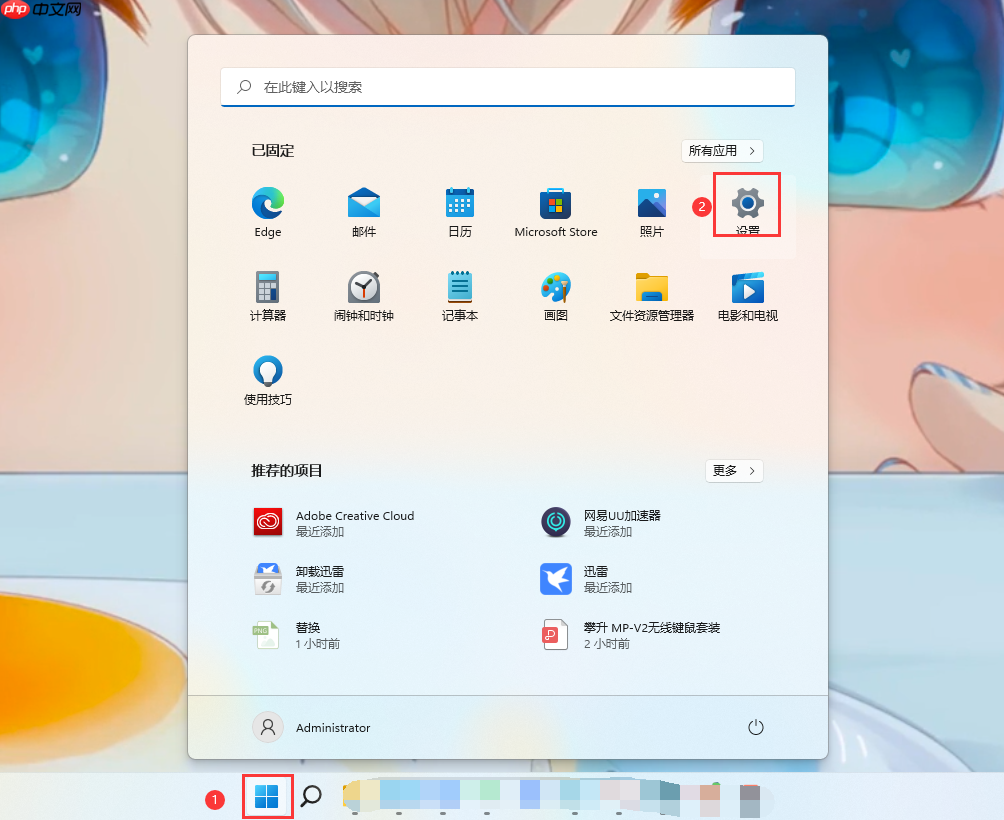Open 记事本 notepad
The height and width of the screenshot is (820, 1004).
click(x=459, y=288)
